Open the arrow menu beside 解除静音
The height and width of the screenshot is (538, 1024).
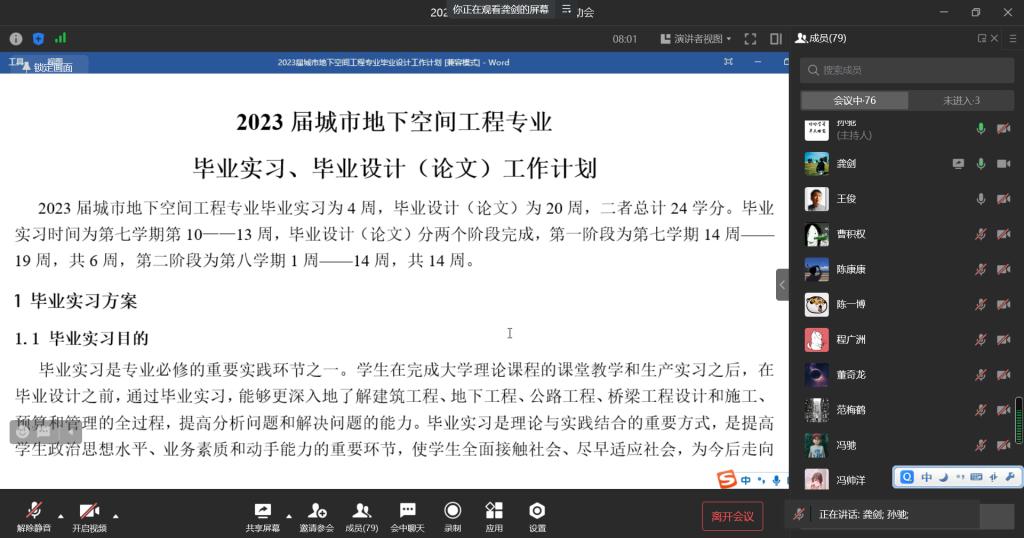60,516
